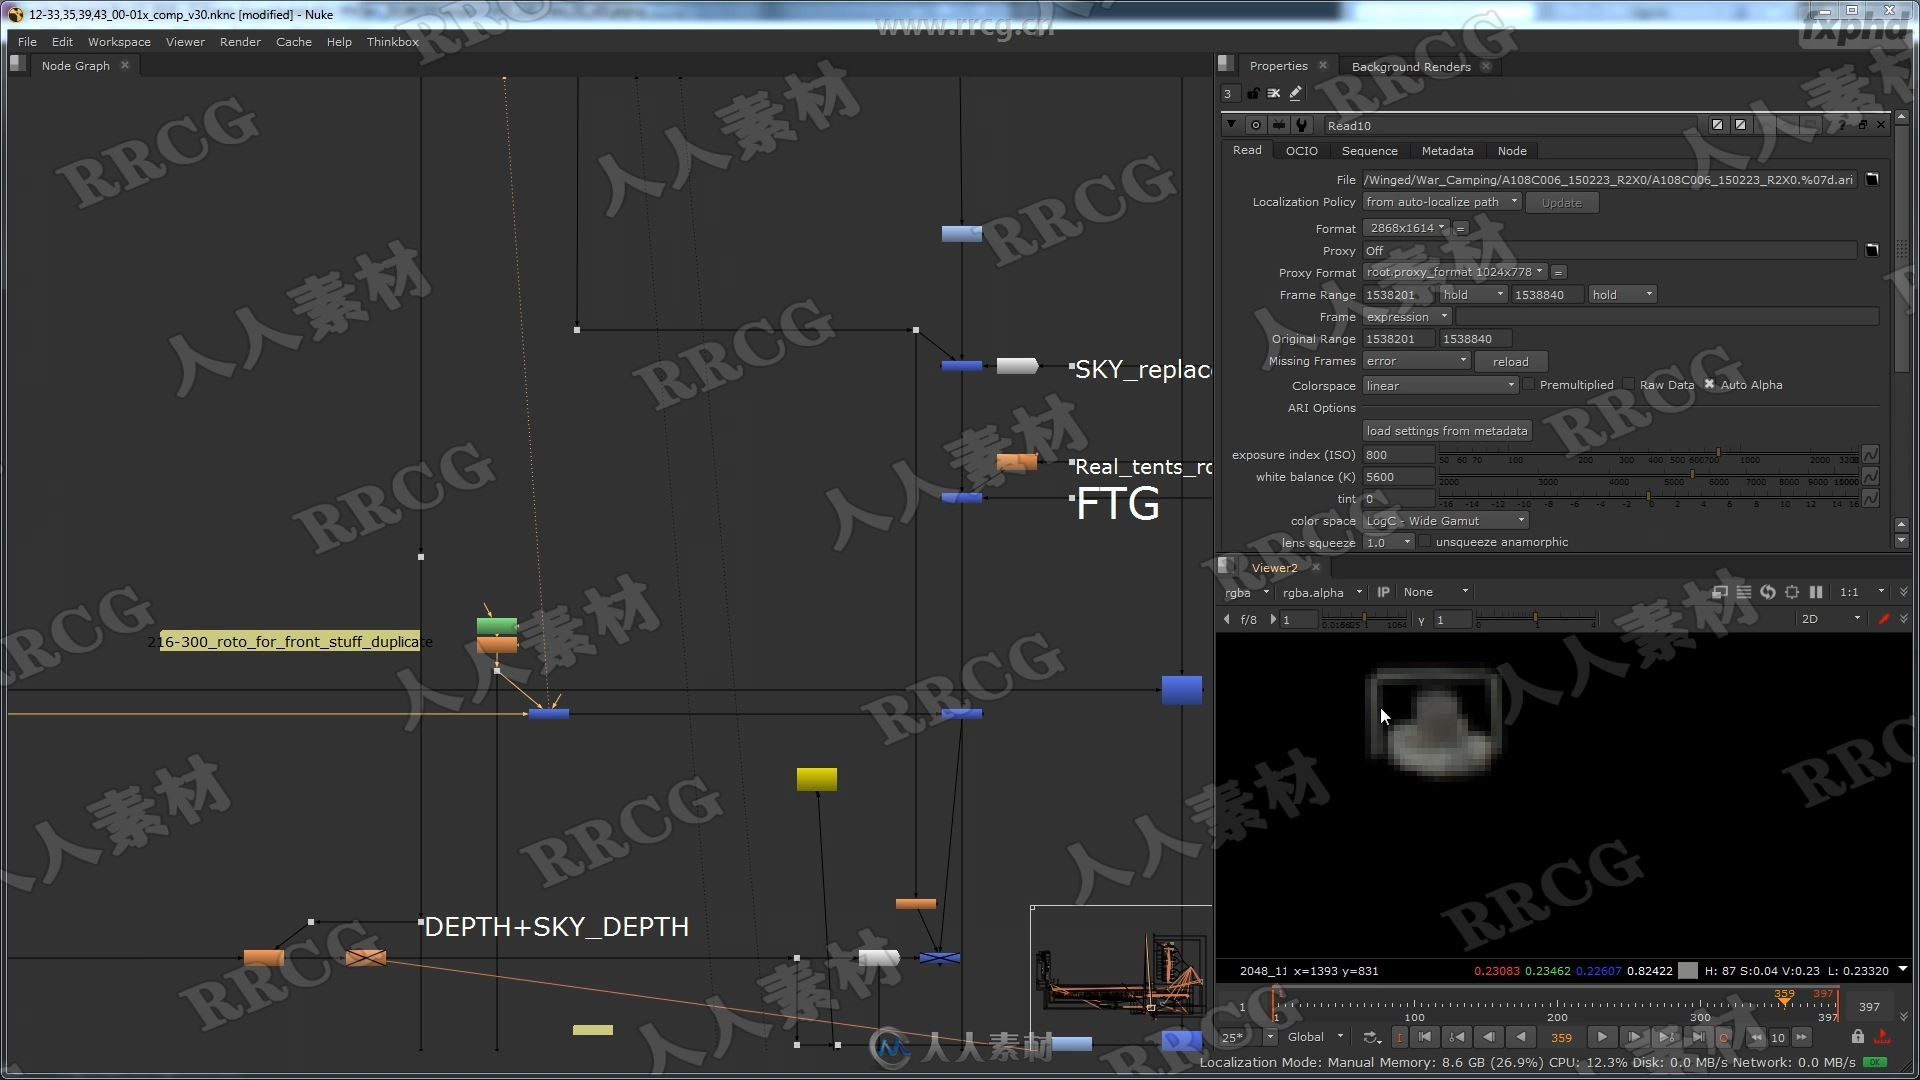Click the 2D viewer mode icon
The image size is (1920, 1080).
(1812, 618)
